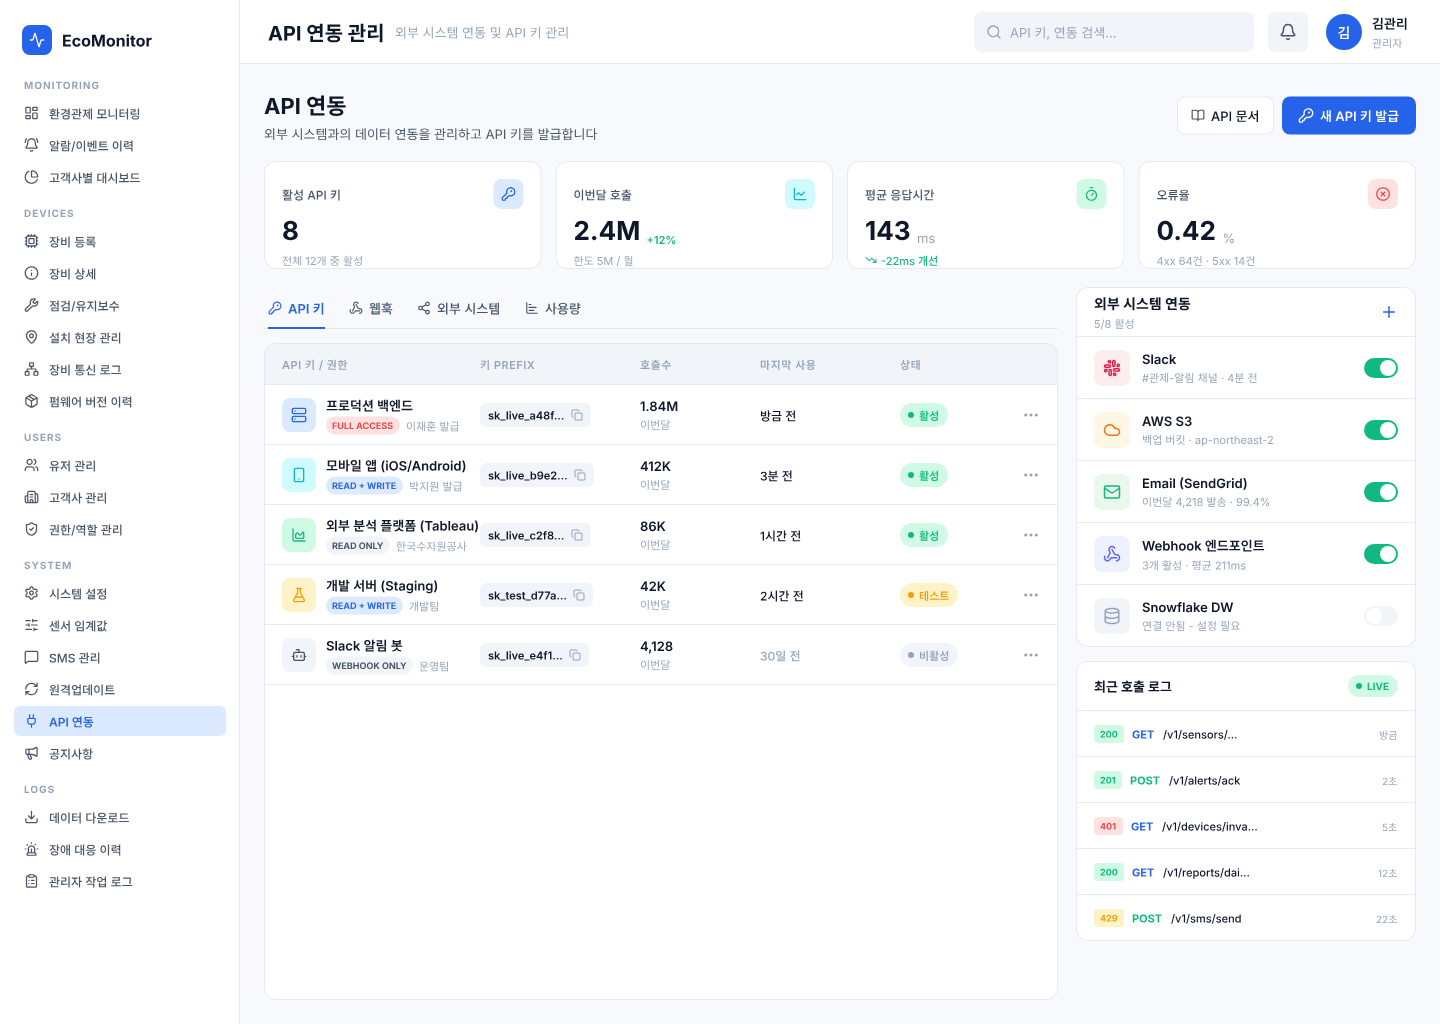The width and height of the screenshot is (1440, 1024).
Task: Click the 평균 응답시간 timer icon
Action: [1092, 194]
